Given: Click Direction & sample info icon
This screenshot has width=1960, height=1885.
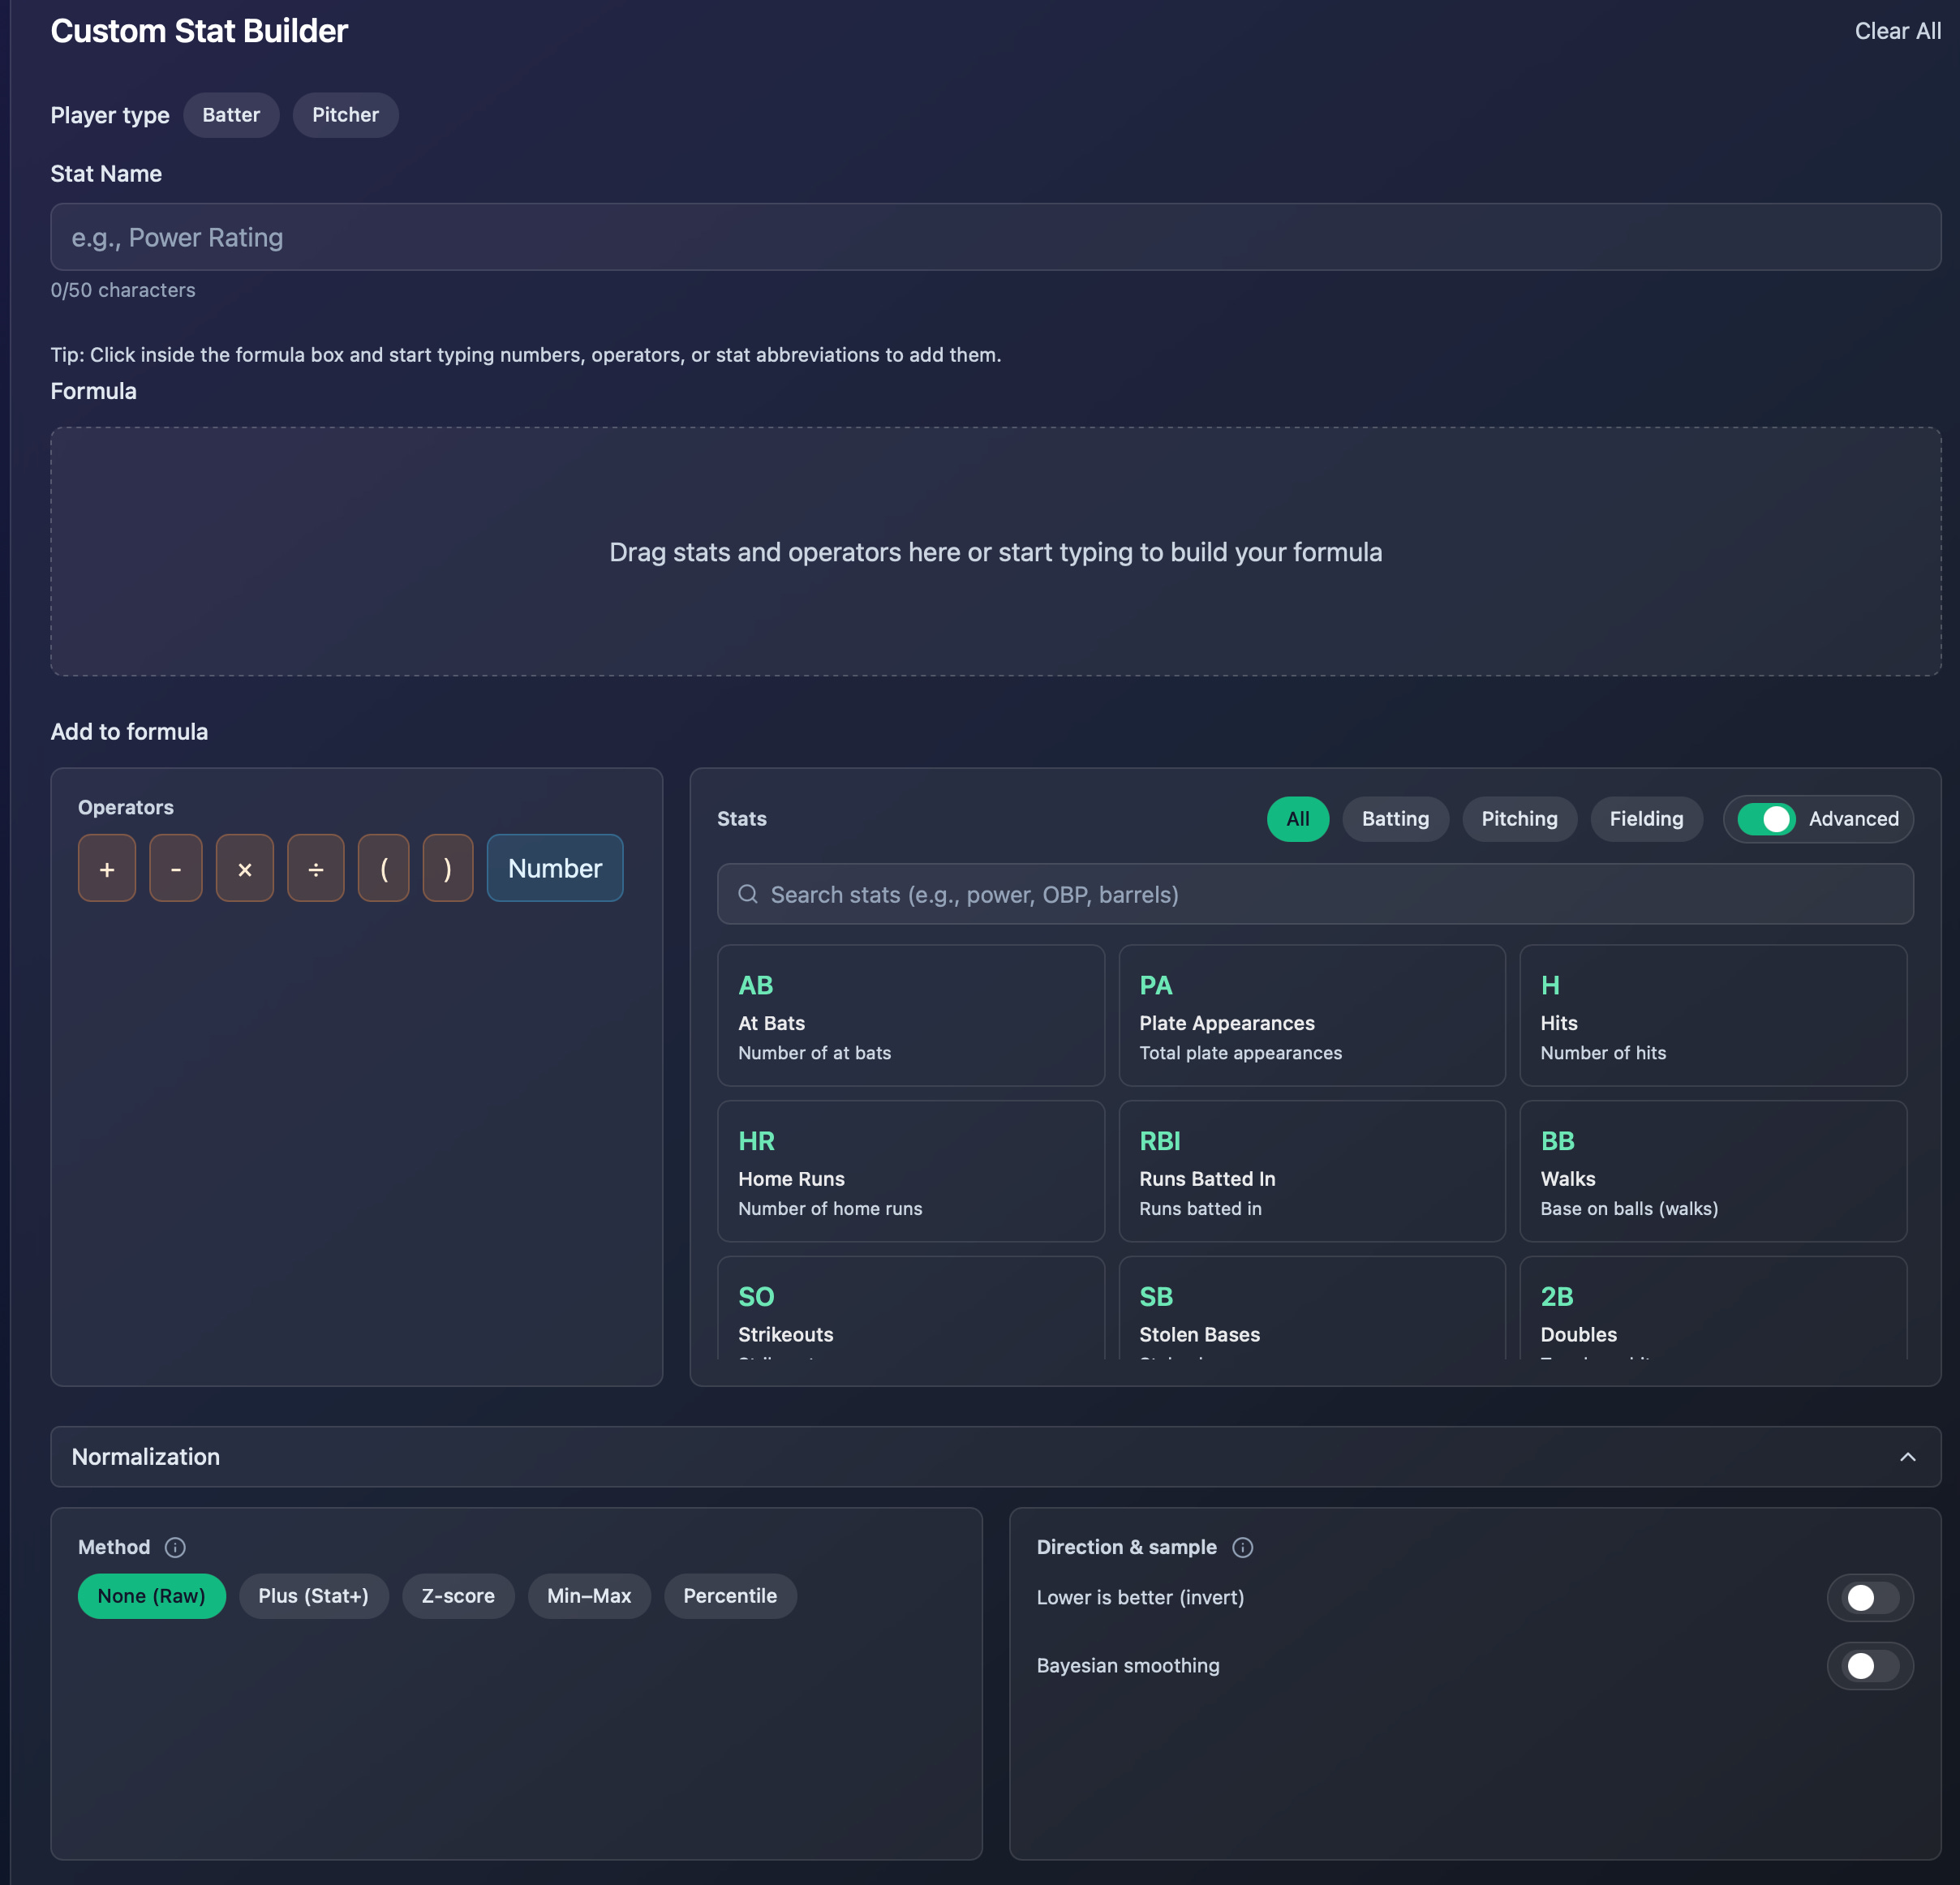Looking at the screenshot, I should (x=1242, y=1547).
